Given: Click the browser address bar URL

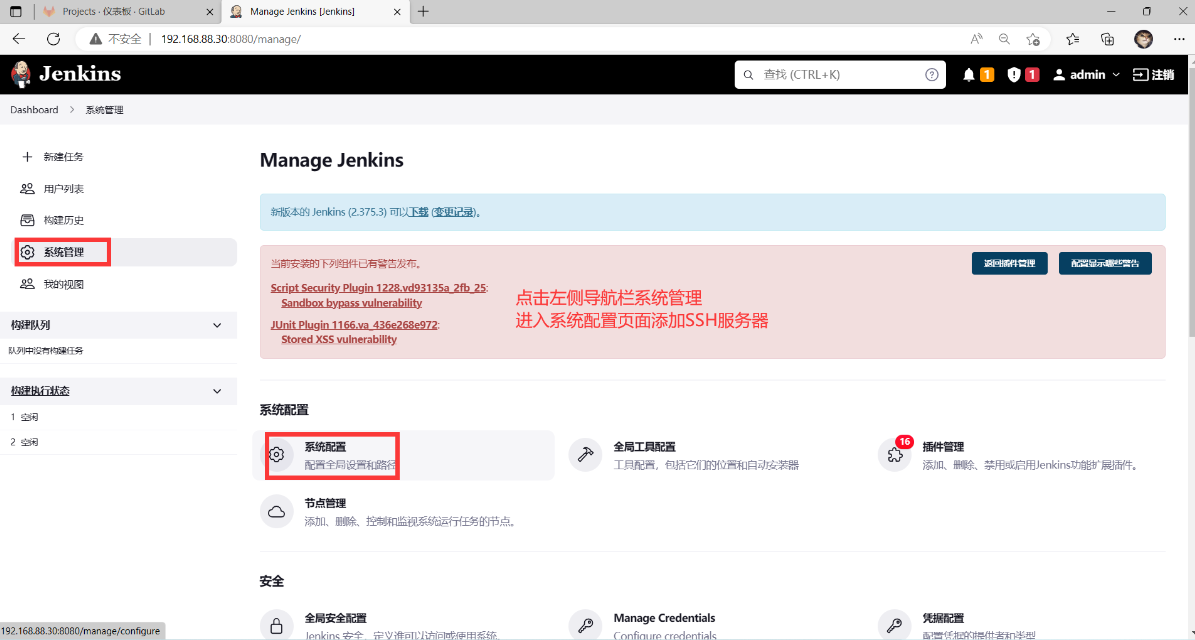Looking at the screenshot, I should [x=231, y=39].
